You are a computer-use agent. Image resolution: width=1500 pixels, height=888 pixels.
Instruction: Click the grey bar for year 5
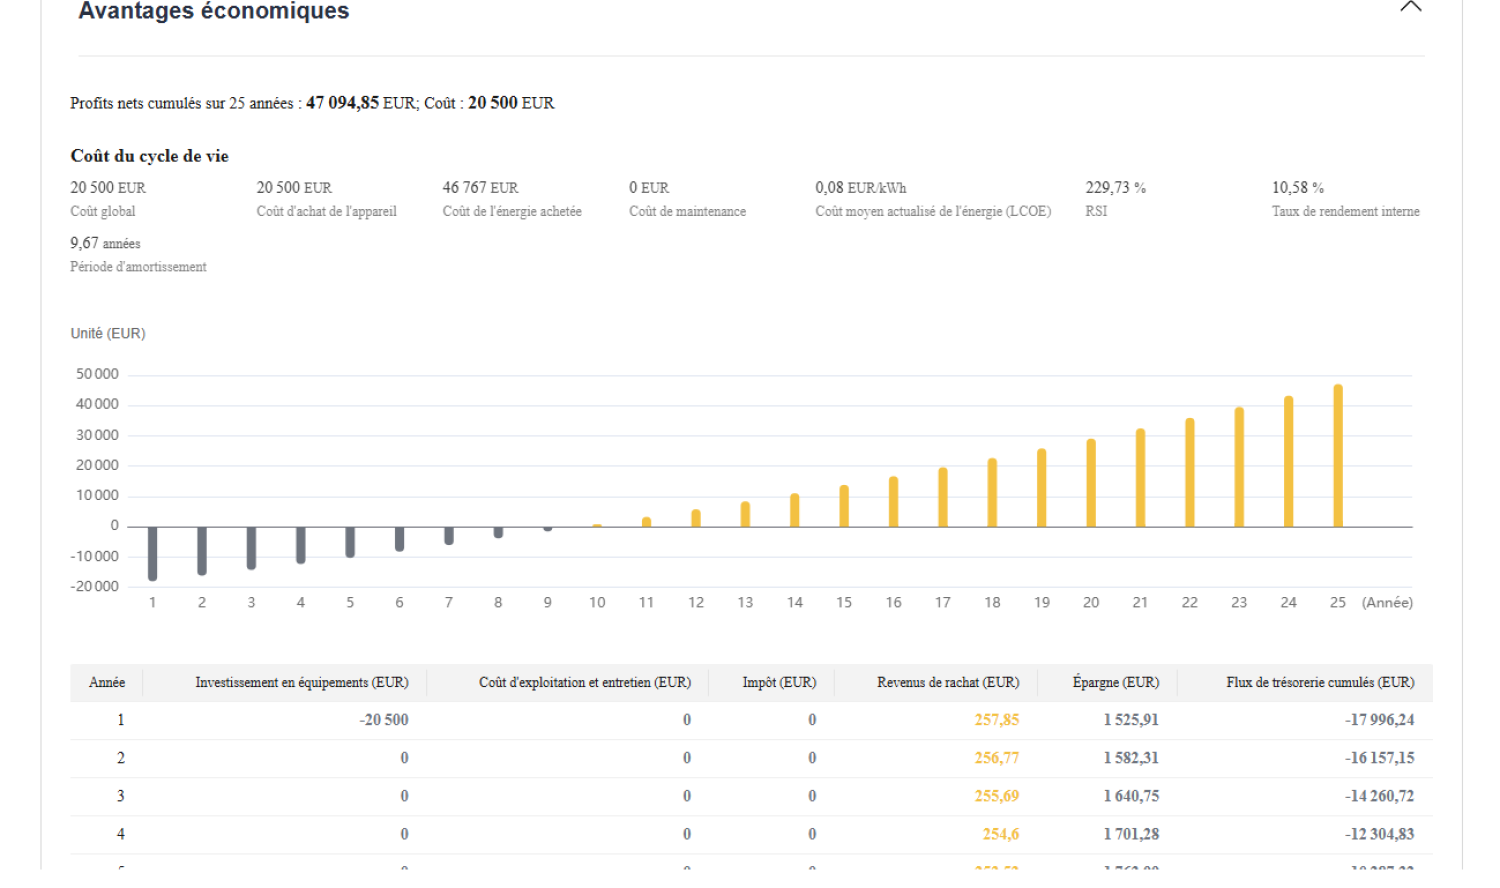click(350, 542)
